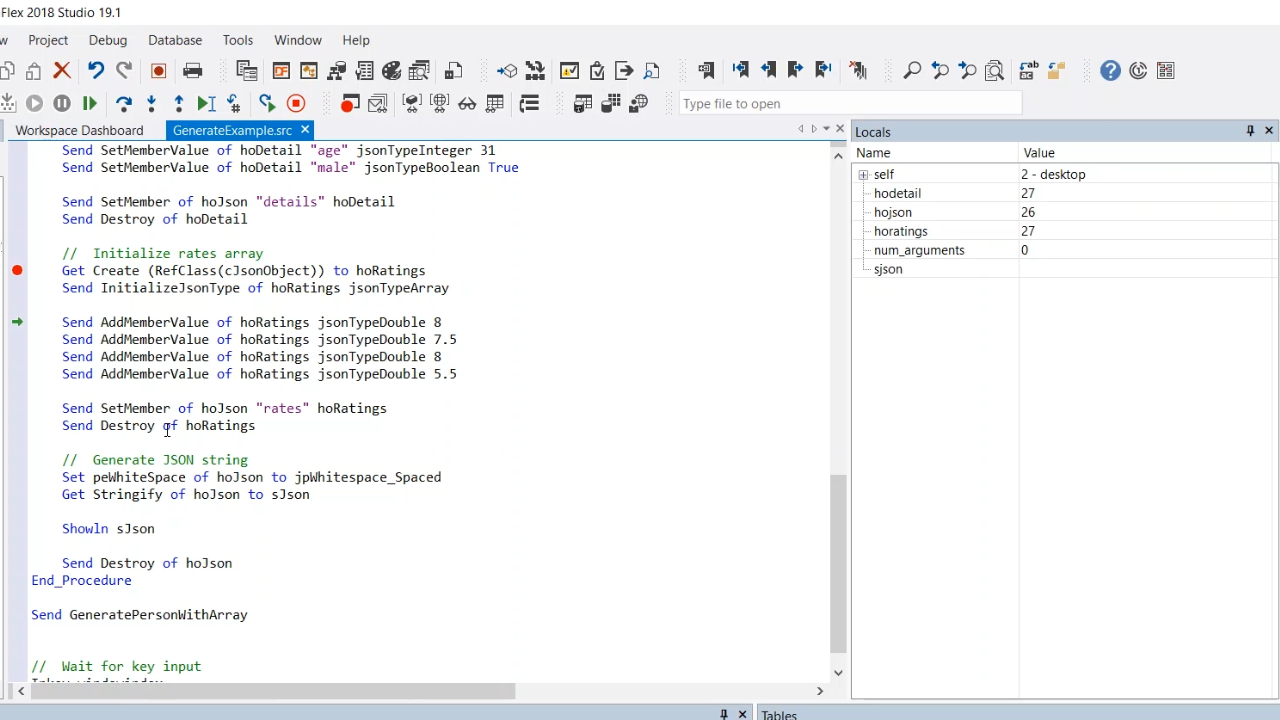Image resolution: width=1280 pixels, height=720 pixels.
Task: Open the editor tab list dropdown arrow
Action: [x=826, y=129]
